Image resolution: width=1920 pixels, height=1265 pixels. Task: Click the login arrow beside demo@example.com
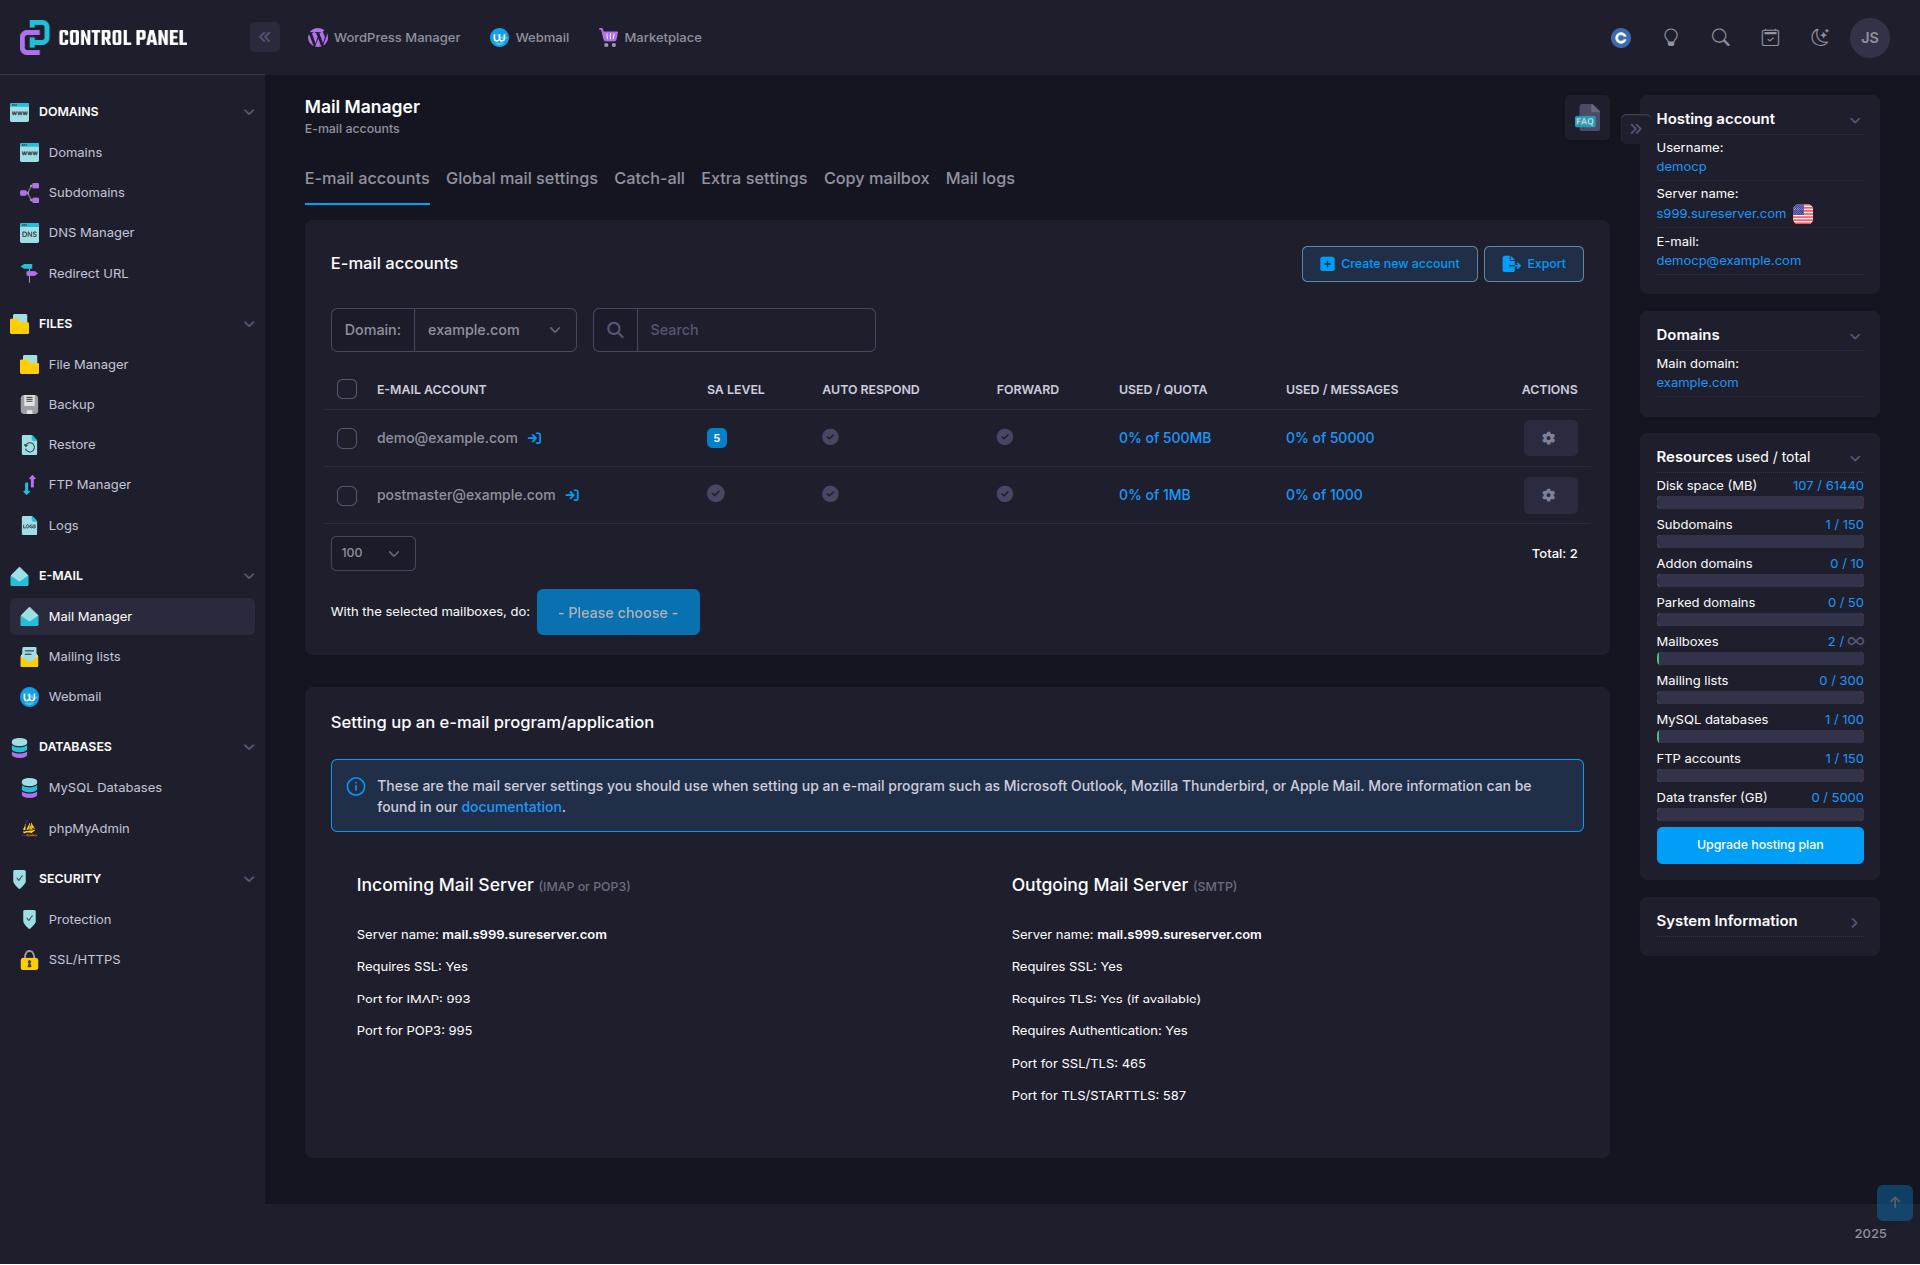(x=535, y=438)
